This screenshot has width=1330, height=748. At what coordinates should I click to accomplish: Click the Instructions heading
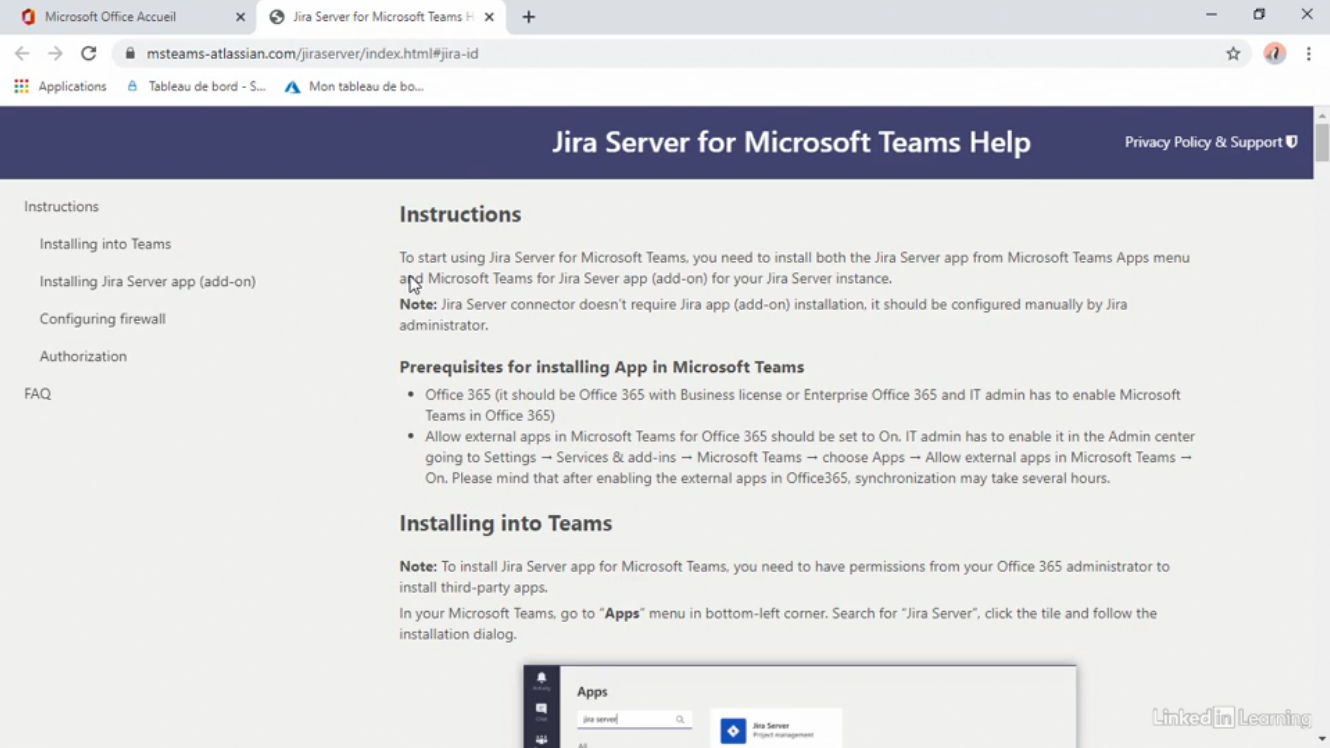pos(460,214)
